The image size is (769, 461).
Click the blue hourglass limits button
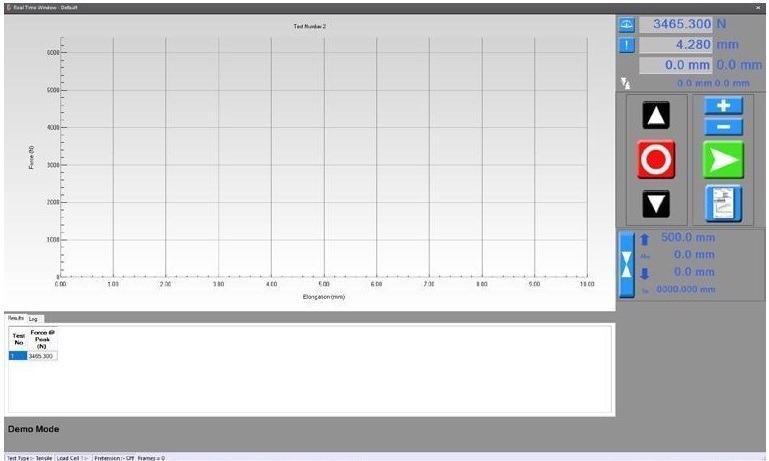tap(626, 265)
